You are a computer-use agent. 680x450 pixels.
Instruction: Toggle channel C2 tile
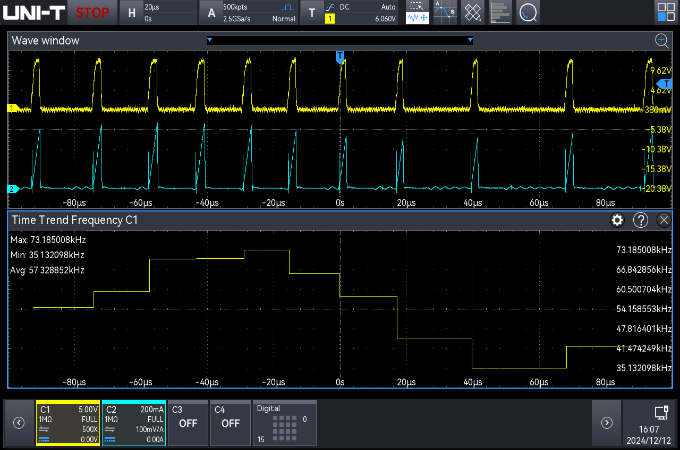(x=132, y=423)
